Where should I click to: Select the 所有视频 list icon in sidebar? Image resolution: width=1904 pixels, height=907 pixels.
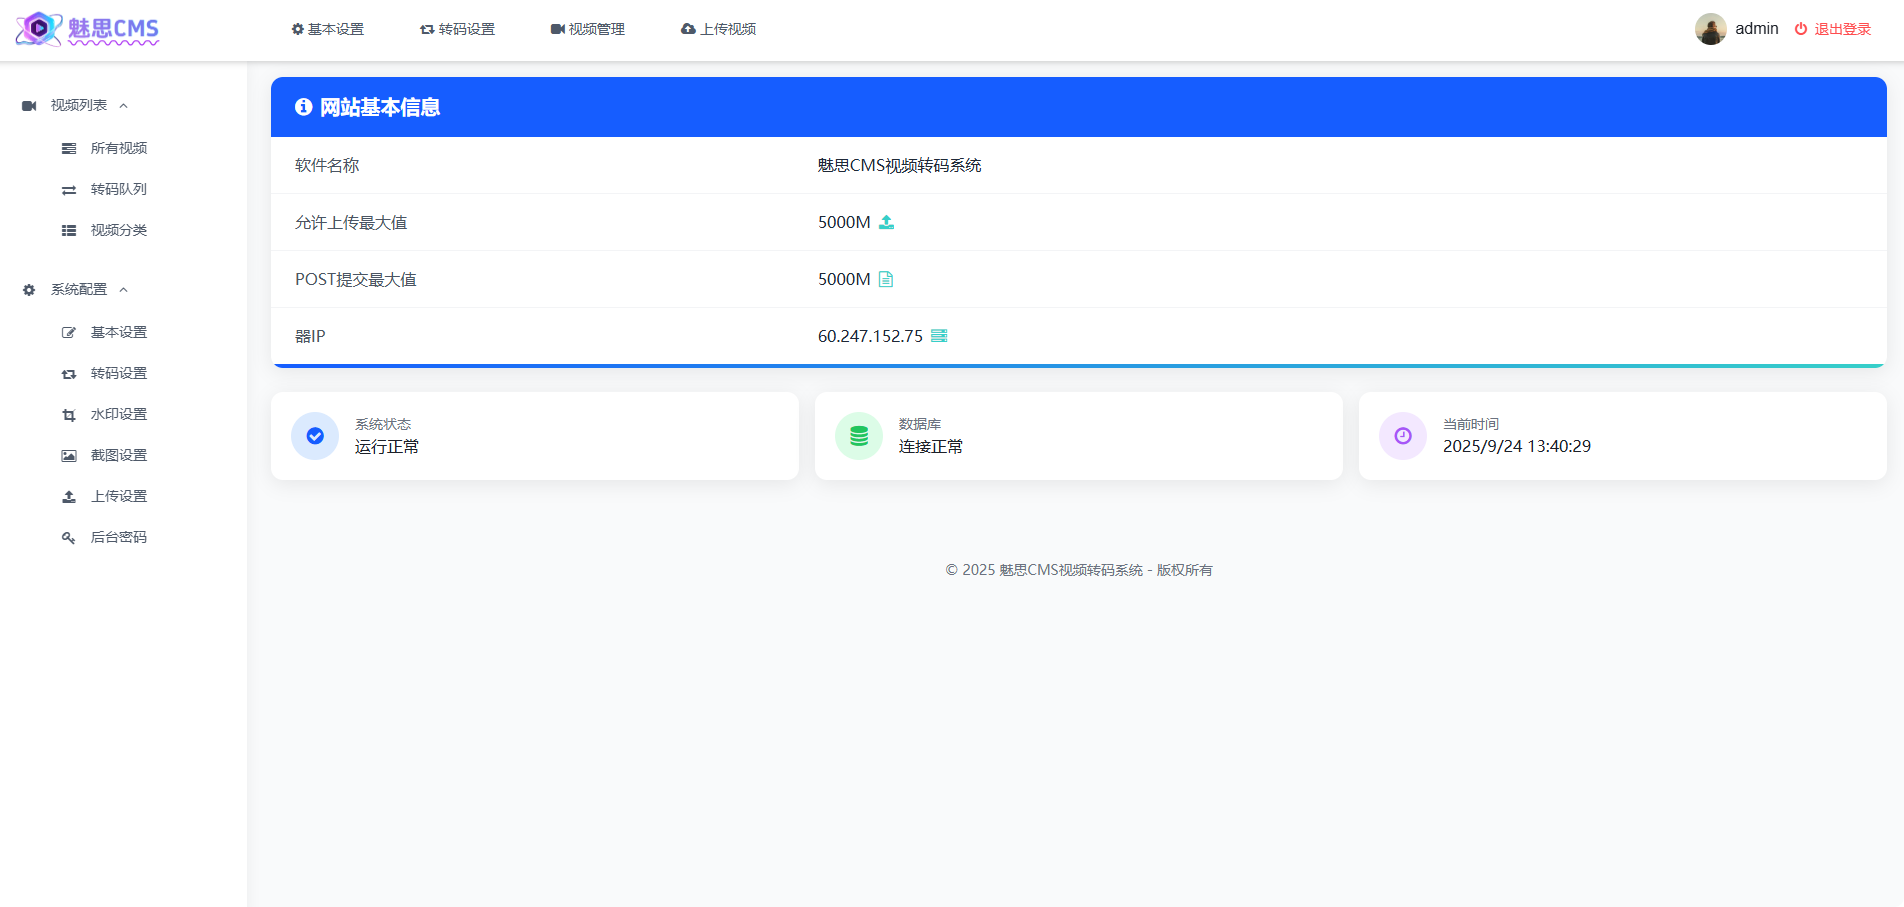point(68,148)
